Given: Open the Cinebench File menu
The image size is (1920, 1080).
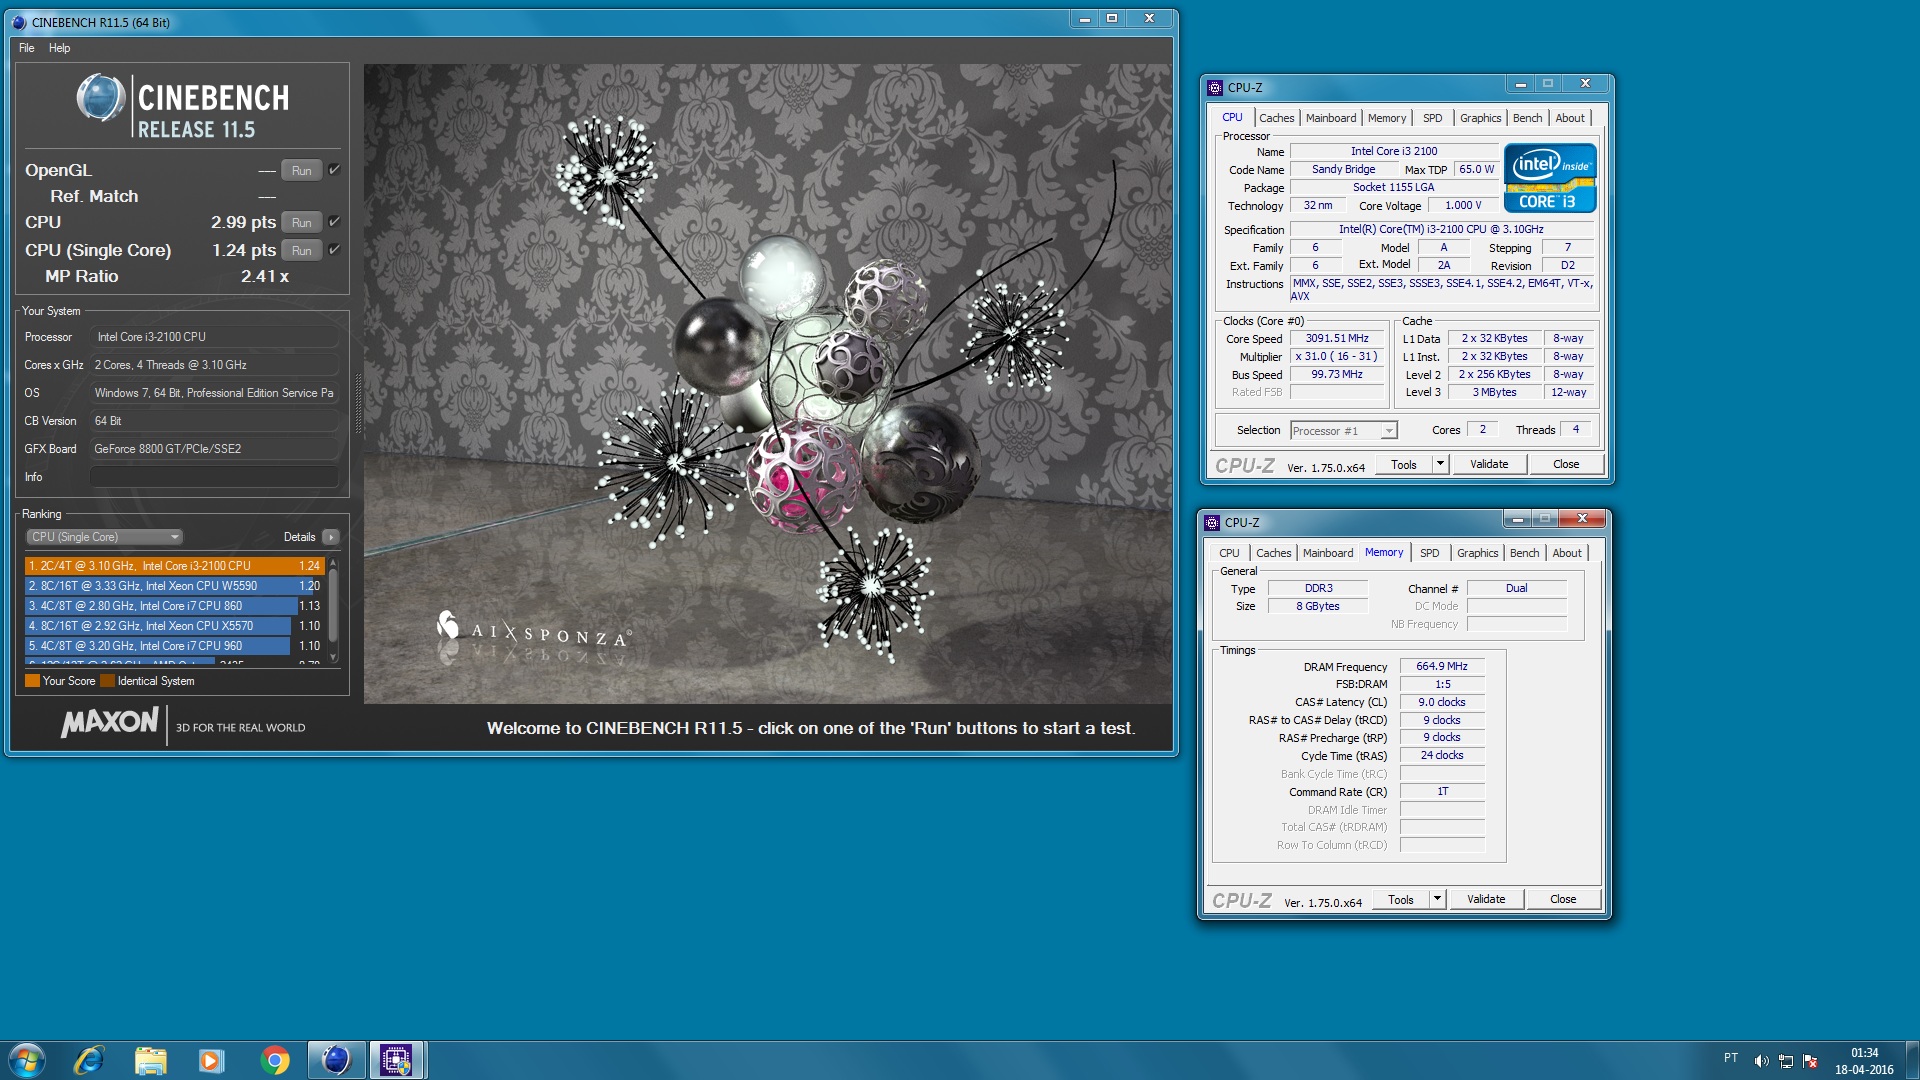Looking at the screenshot, I should 27,48.
